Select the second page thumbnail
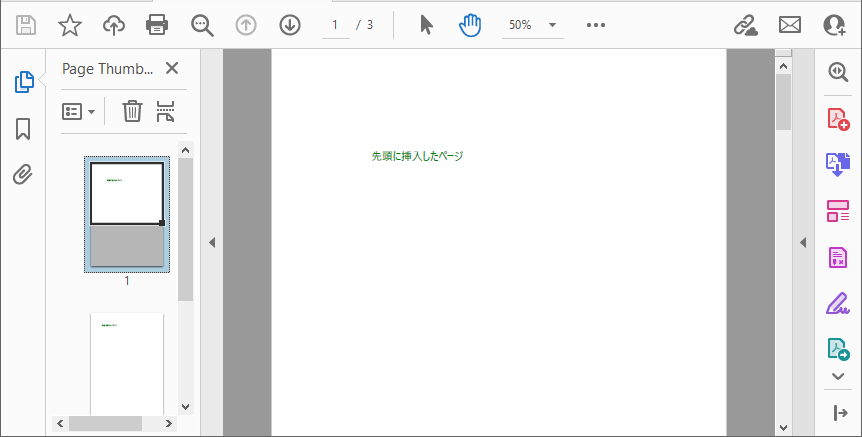The width and height of the screenshot is (862, 437). pyautogui.click(x=127, y=363)
